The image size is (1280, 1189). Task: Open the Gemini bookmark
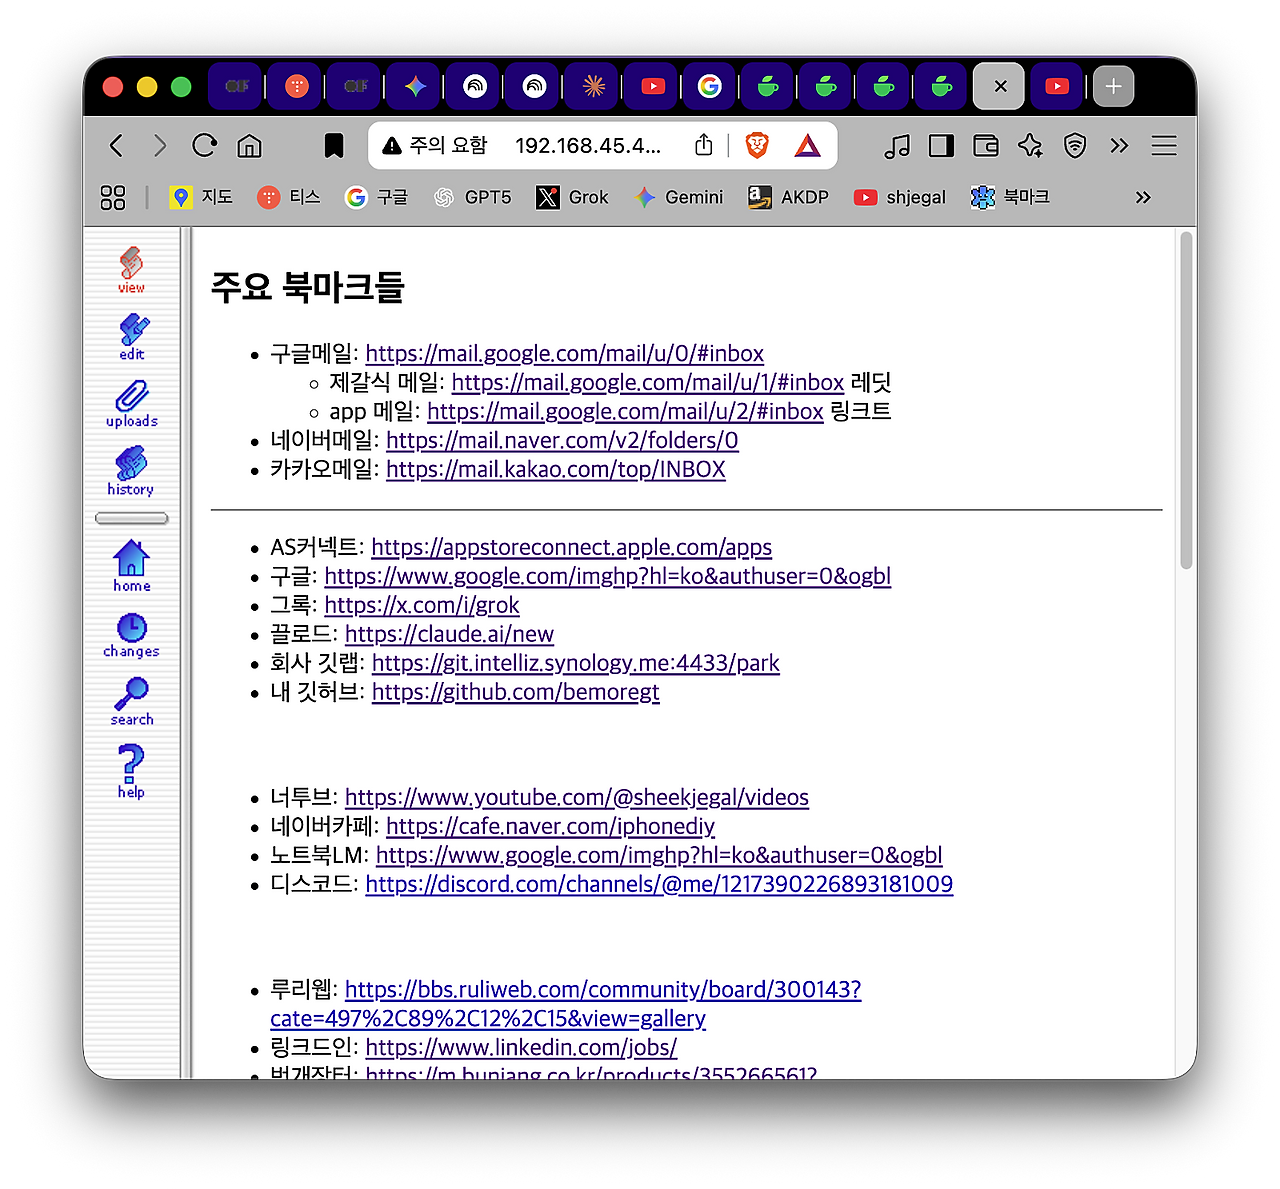point(678,197)
